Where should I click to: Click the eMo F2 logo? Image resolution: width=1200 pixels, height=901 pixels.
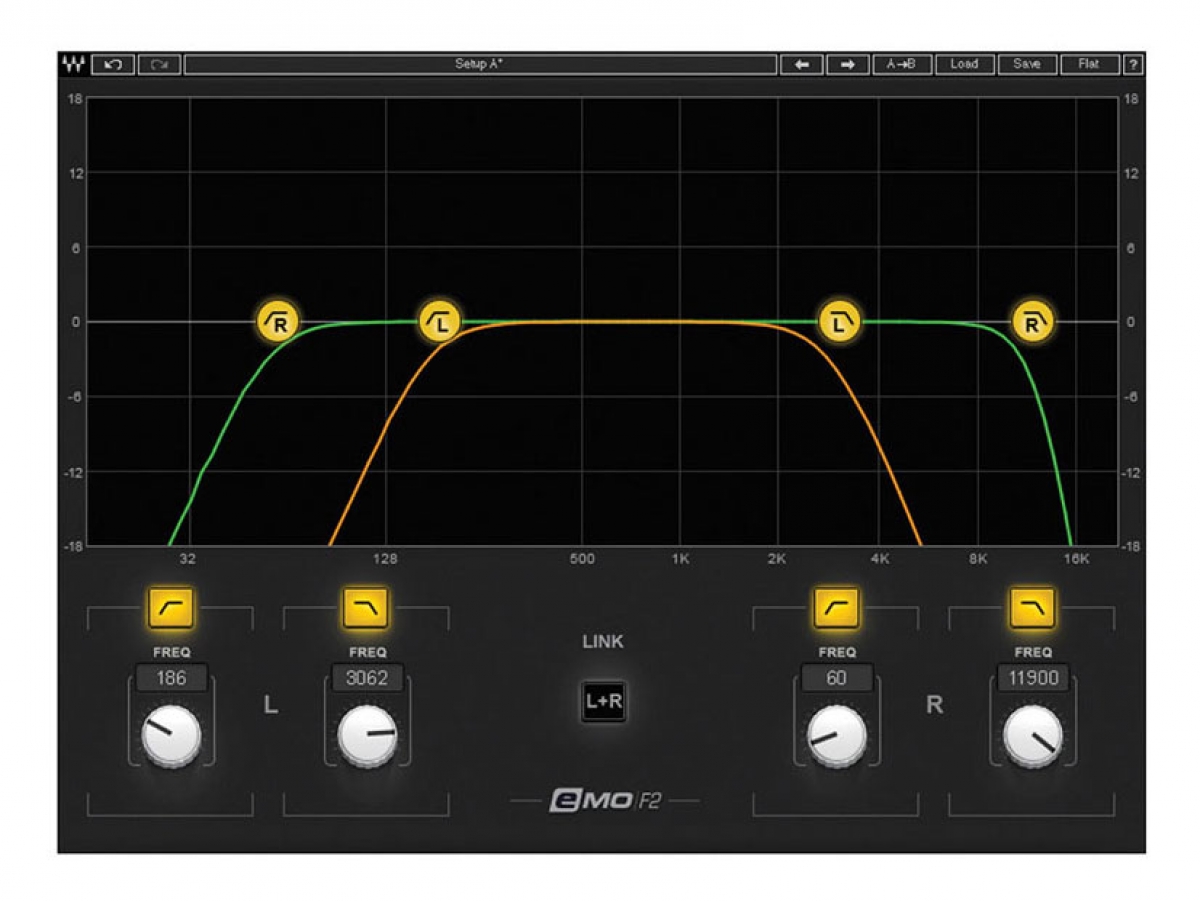point(605,801)
